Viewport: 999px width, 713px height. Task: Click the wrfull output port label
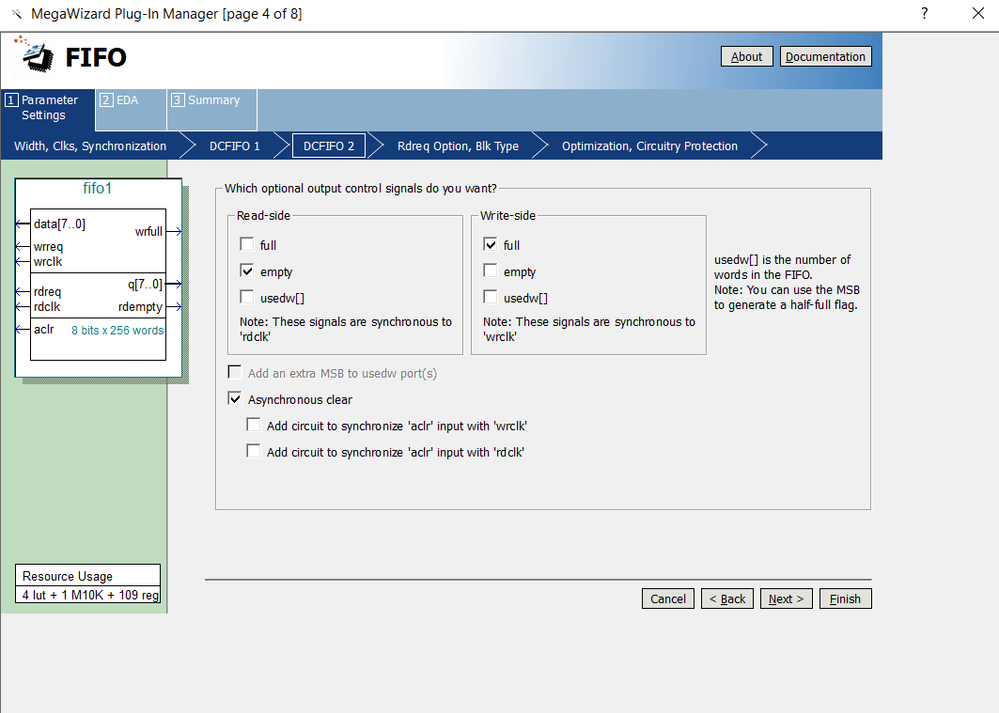click(148, 231)
